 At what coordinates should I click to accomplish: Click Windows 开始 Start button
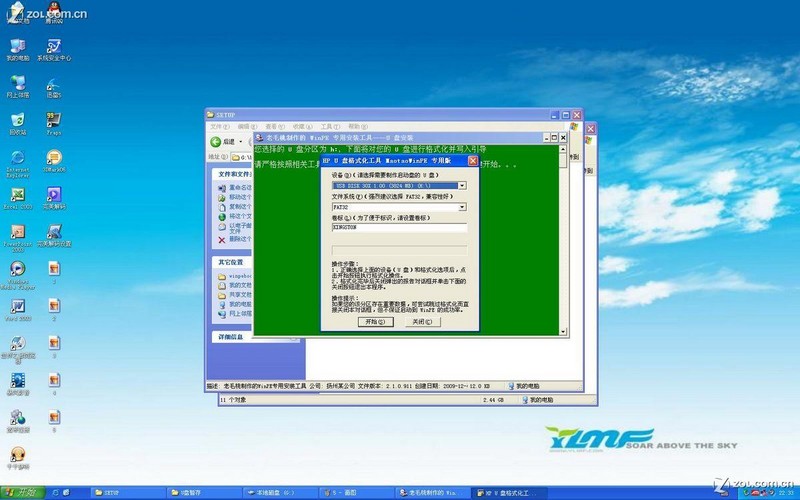click(x=22, y=493)
